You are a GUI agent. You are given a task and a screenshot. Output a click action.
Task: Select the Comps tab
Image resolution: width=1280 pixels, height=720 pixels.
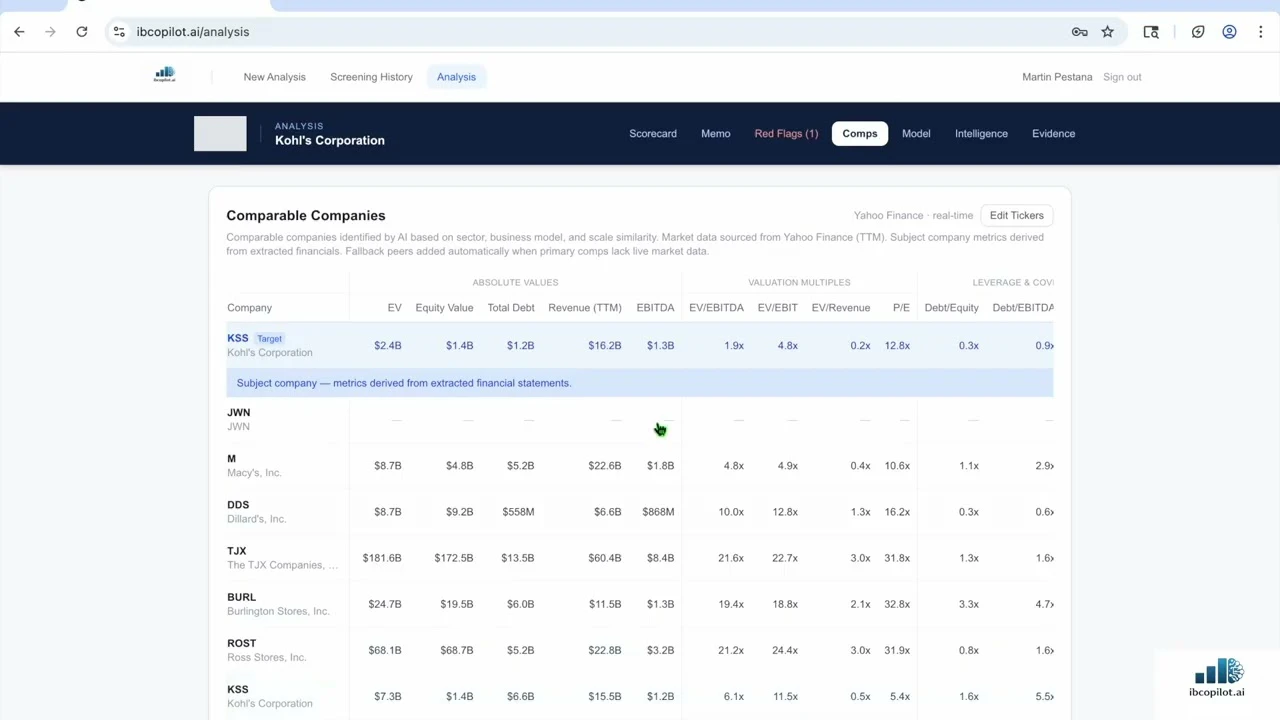click(x=860, y=133)
